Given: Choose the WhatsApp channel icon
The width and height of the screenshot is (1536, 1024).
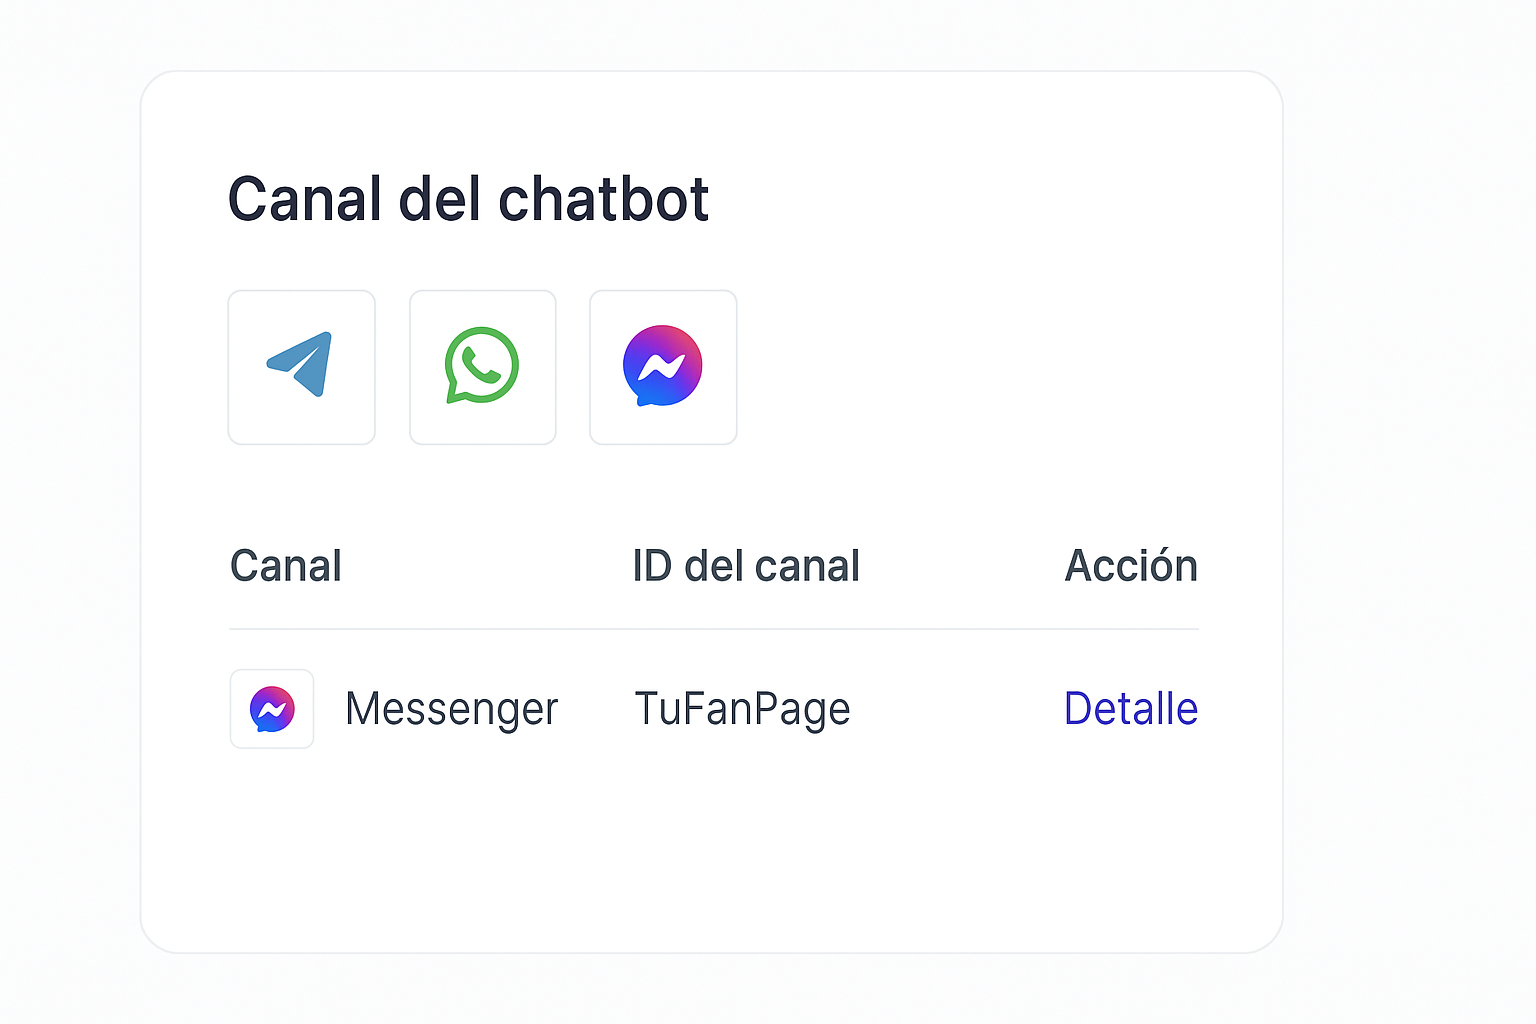Looking at the screenshot, I should point(482,367).
